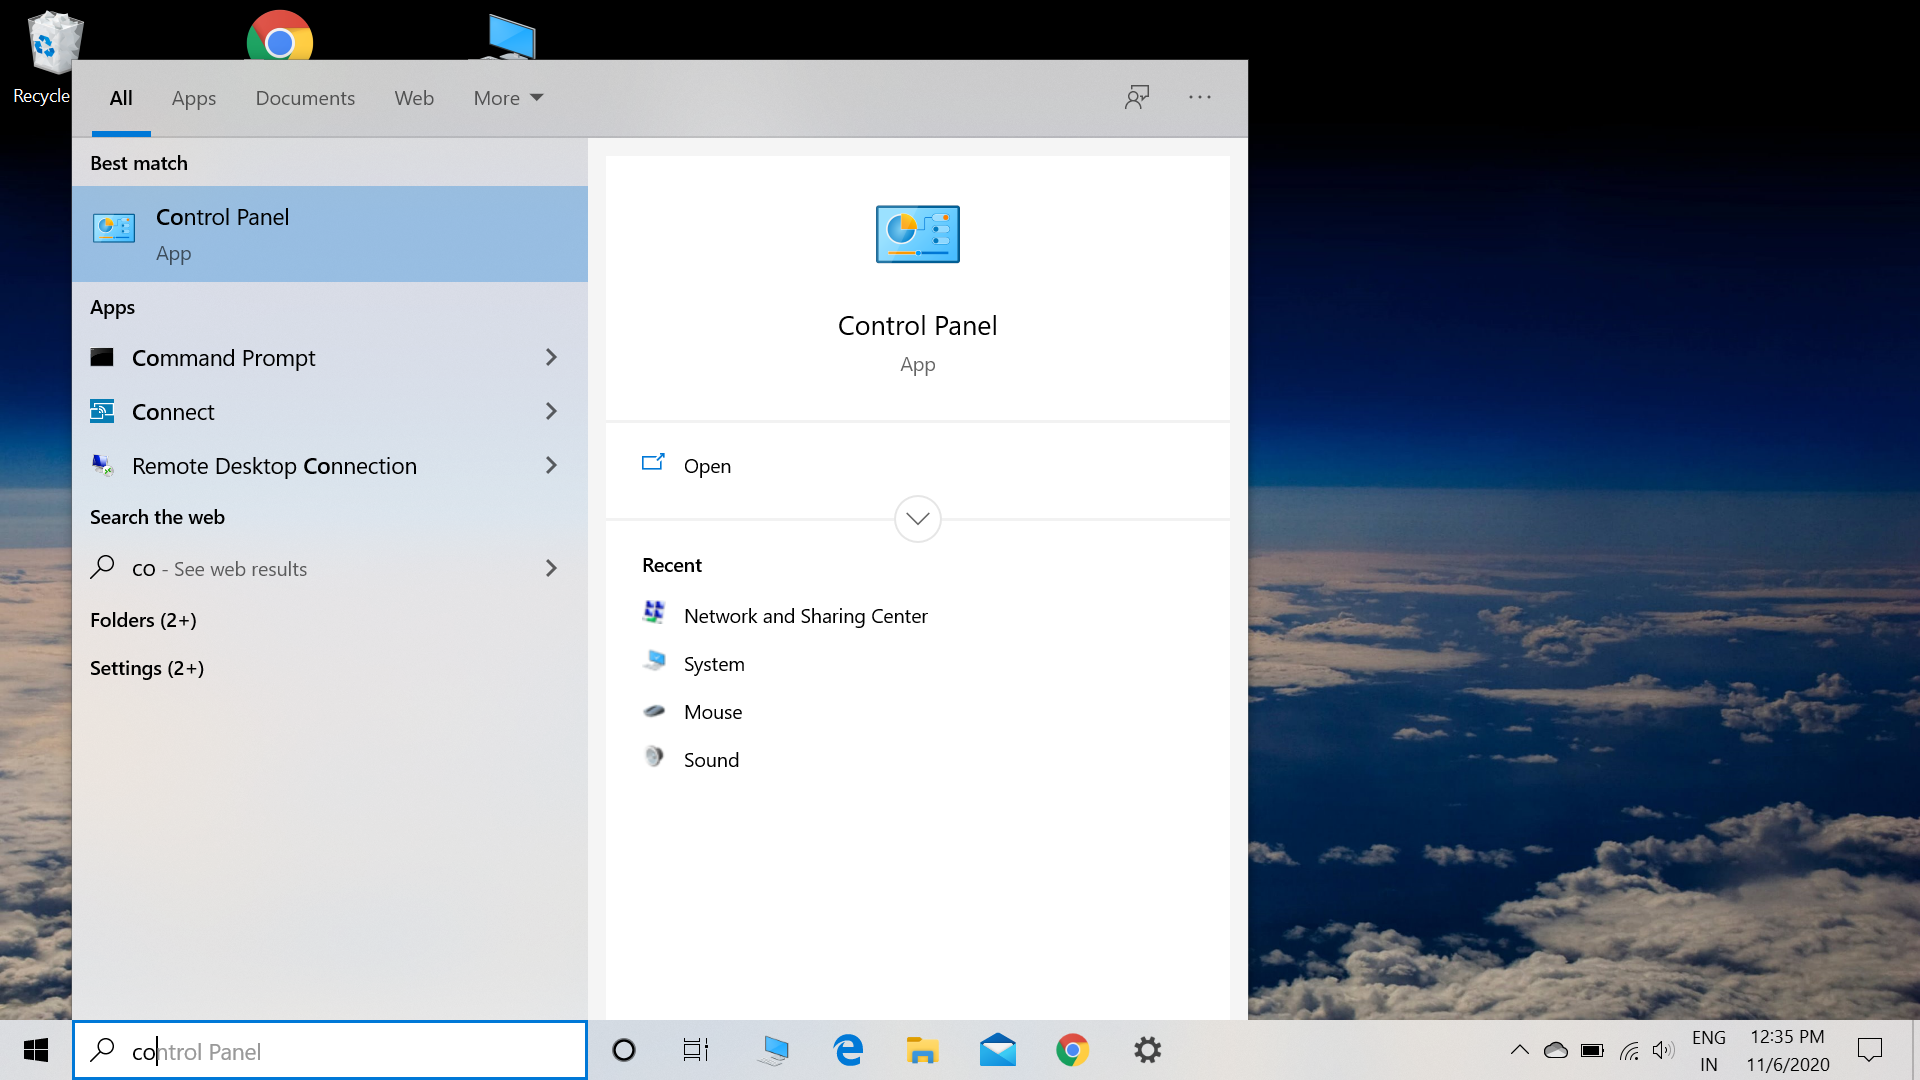The height and width of the screenshot is (1080, 1920).
Task: Click Open to launch Control Panel
Action: pos(707,465)
